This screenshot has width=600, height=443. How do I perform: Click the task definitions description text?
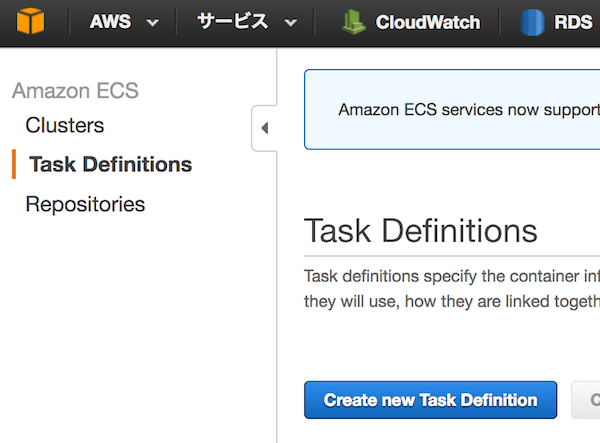point(452,288)
